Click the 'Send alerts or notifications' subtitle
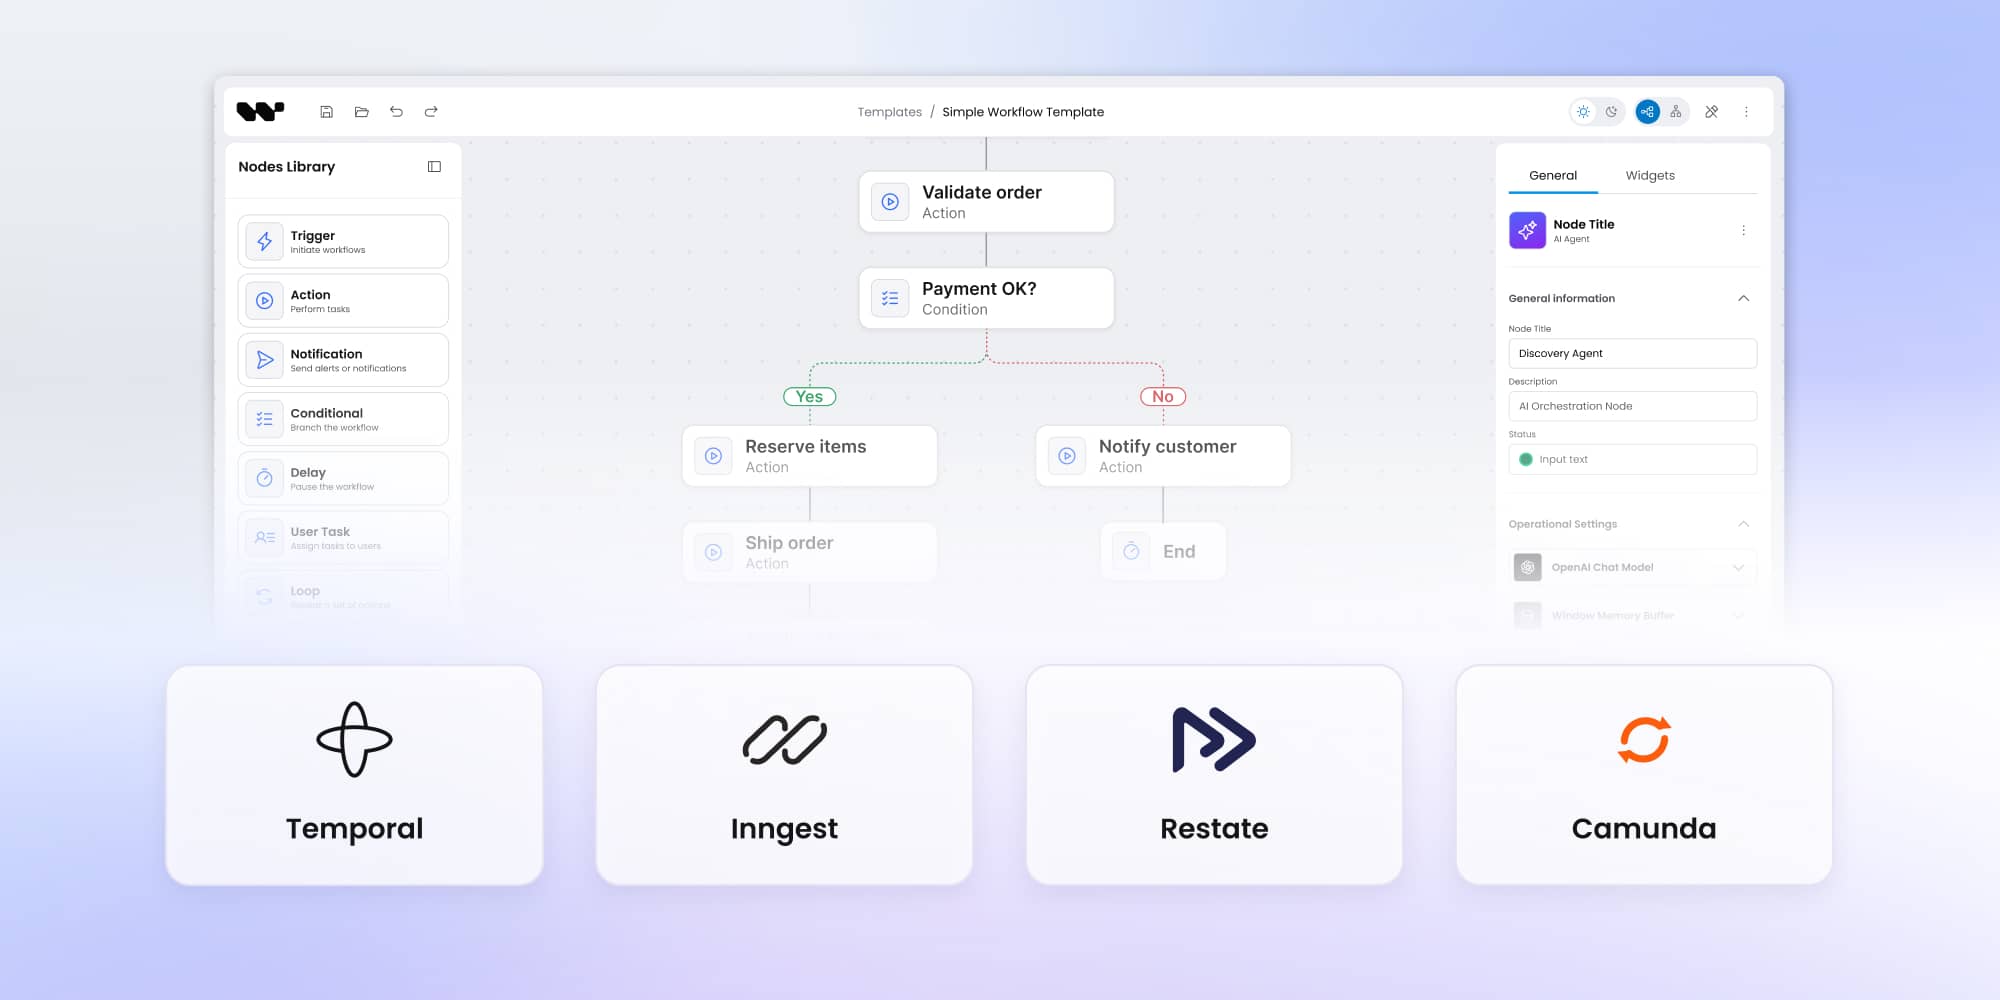2000x1000 pixels. point(348,369)
